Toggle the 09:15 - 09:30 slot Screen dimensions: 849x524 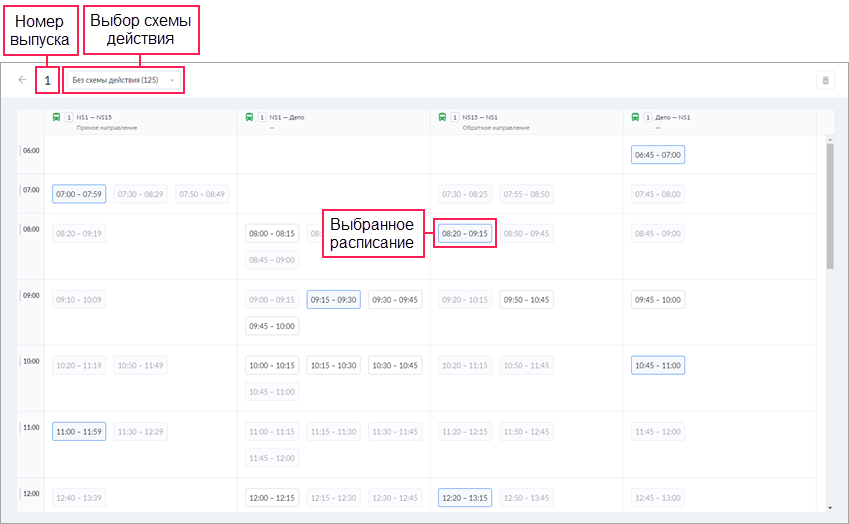334,299
